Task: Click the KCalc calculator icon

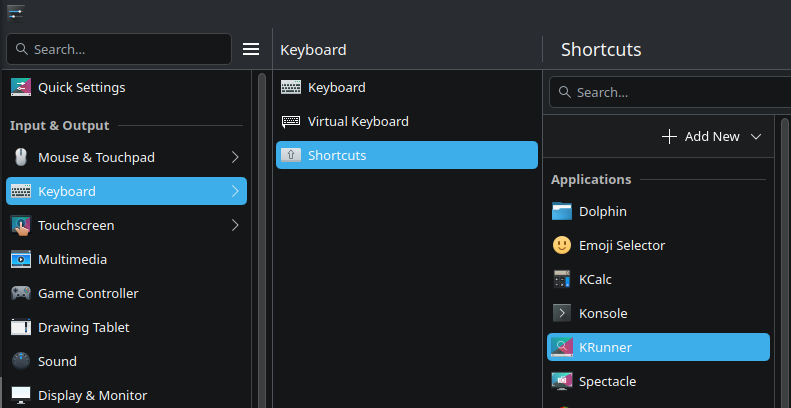Action: click(x=562, y=279)
